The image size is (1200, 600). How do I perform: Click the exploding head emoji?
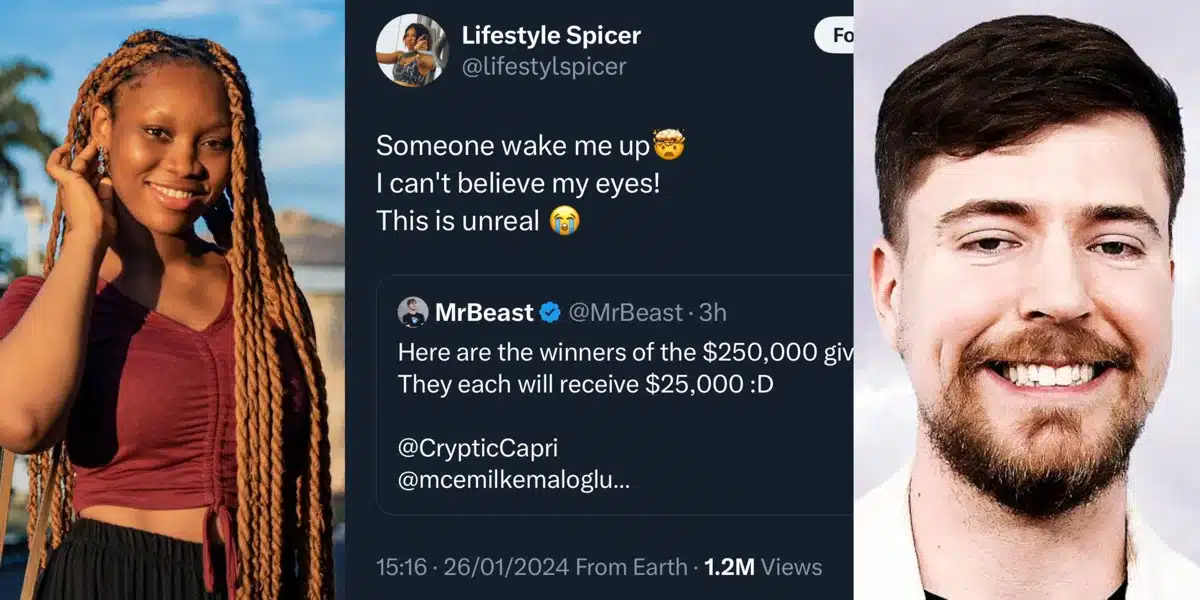668,146
